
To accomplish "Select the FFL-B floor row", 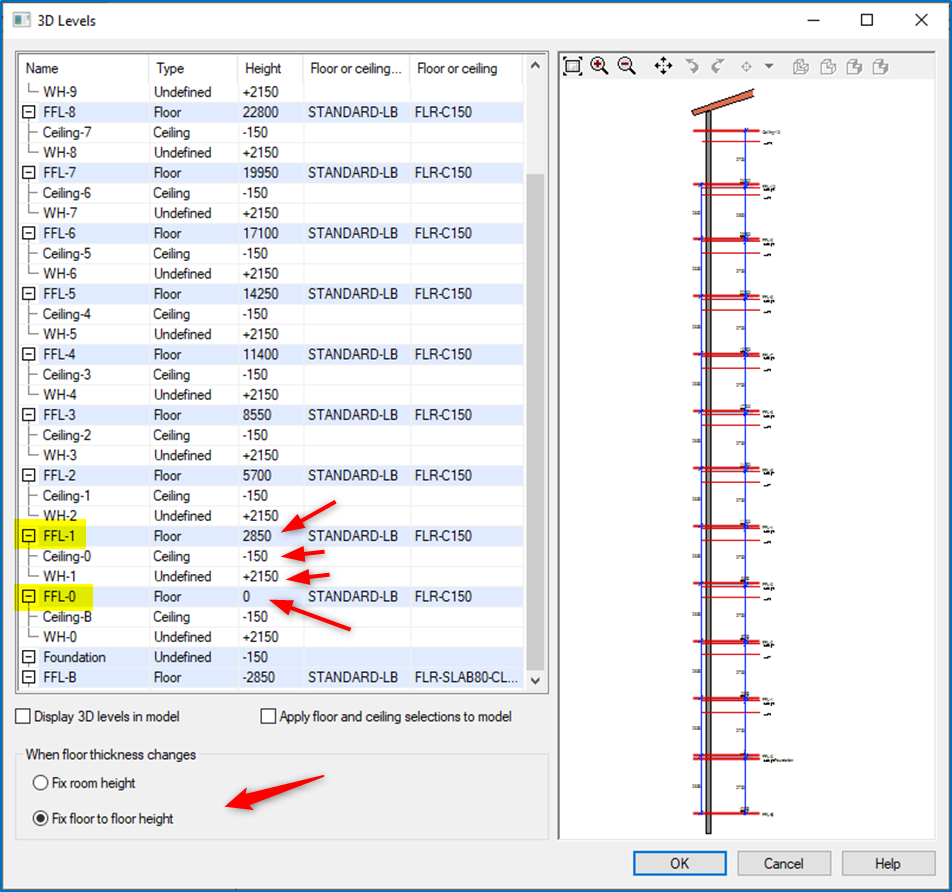I will tap(80, 677).
